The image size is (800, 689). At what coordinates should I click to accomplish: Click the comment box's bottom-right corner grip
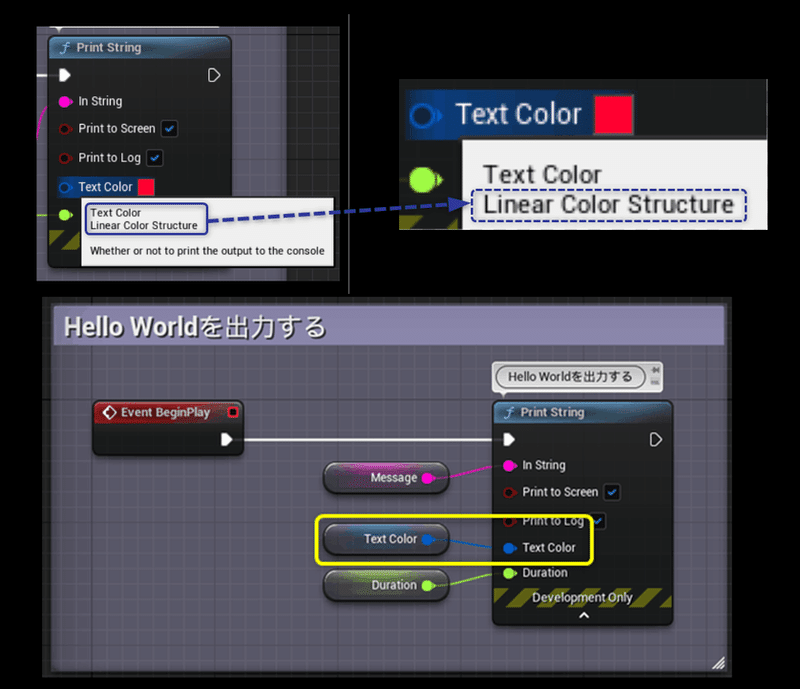click(x=718, y=662)
